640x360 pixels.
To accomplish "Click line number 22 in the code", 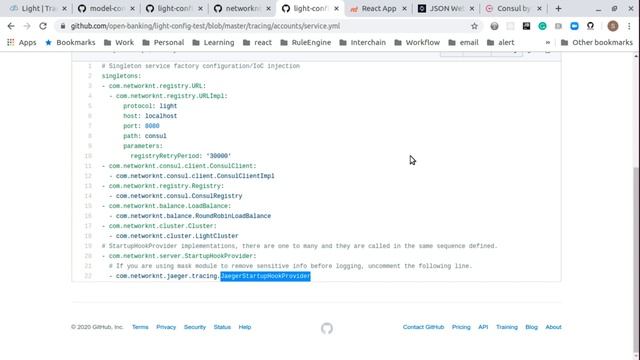I will tap(88, 276).
